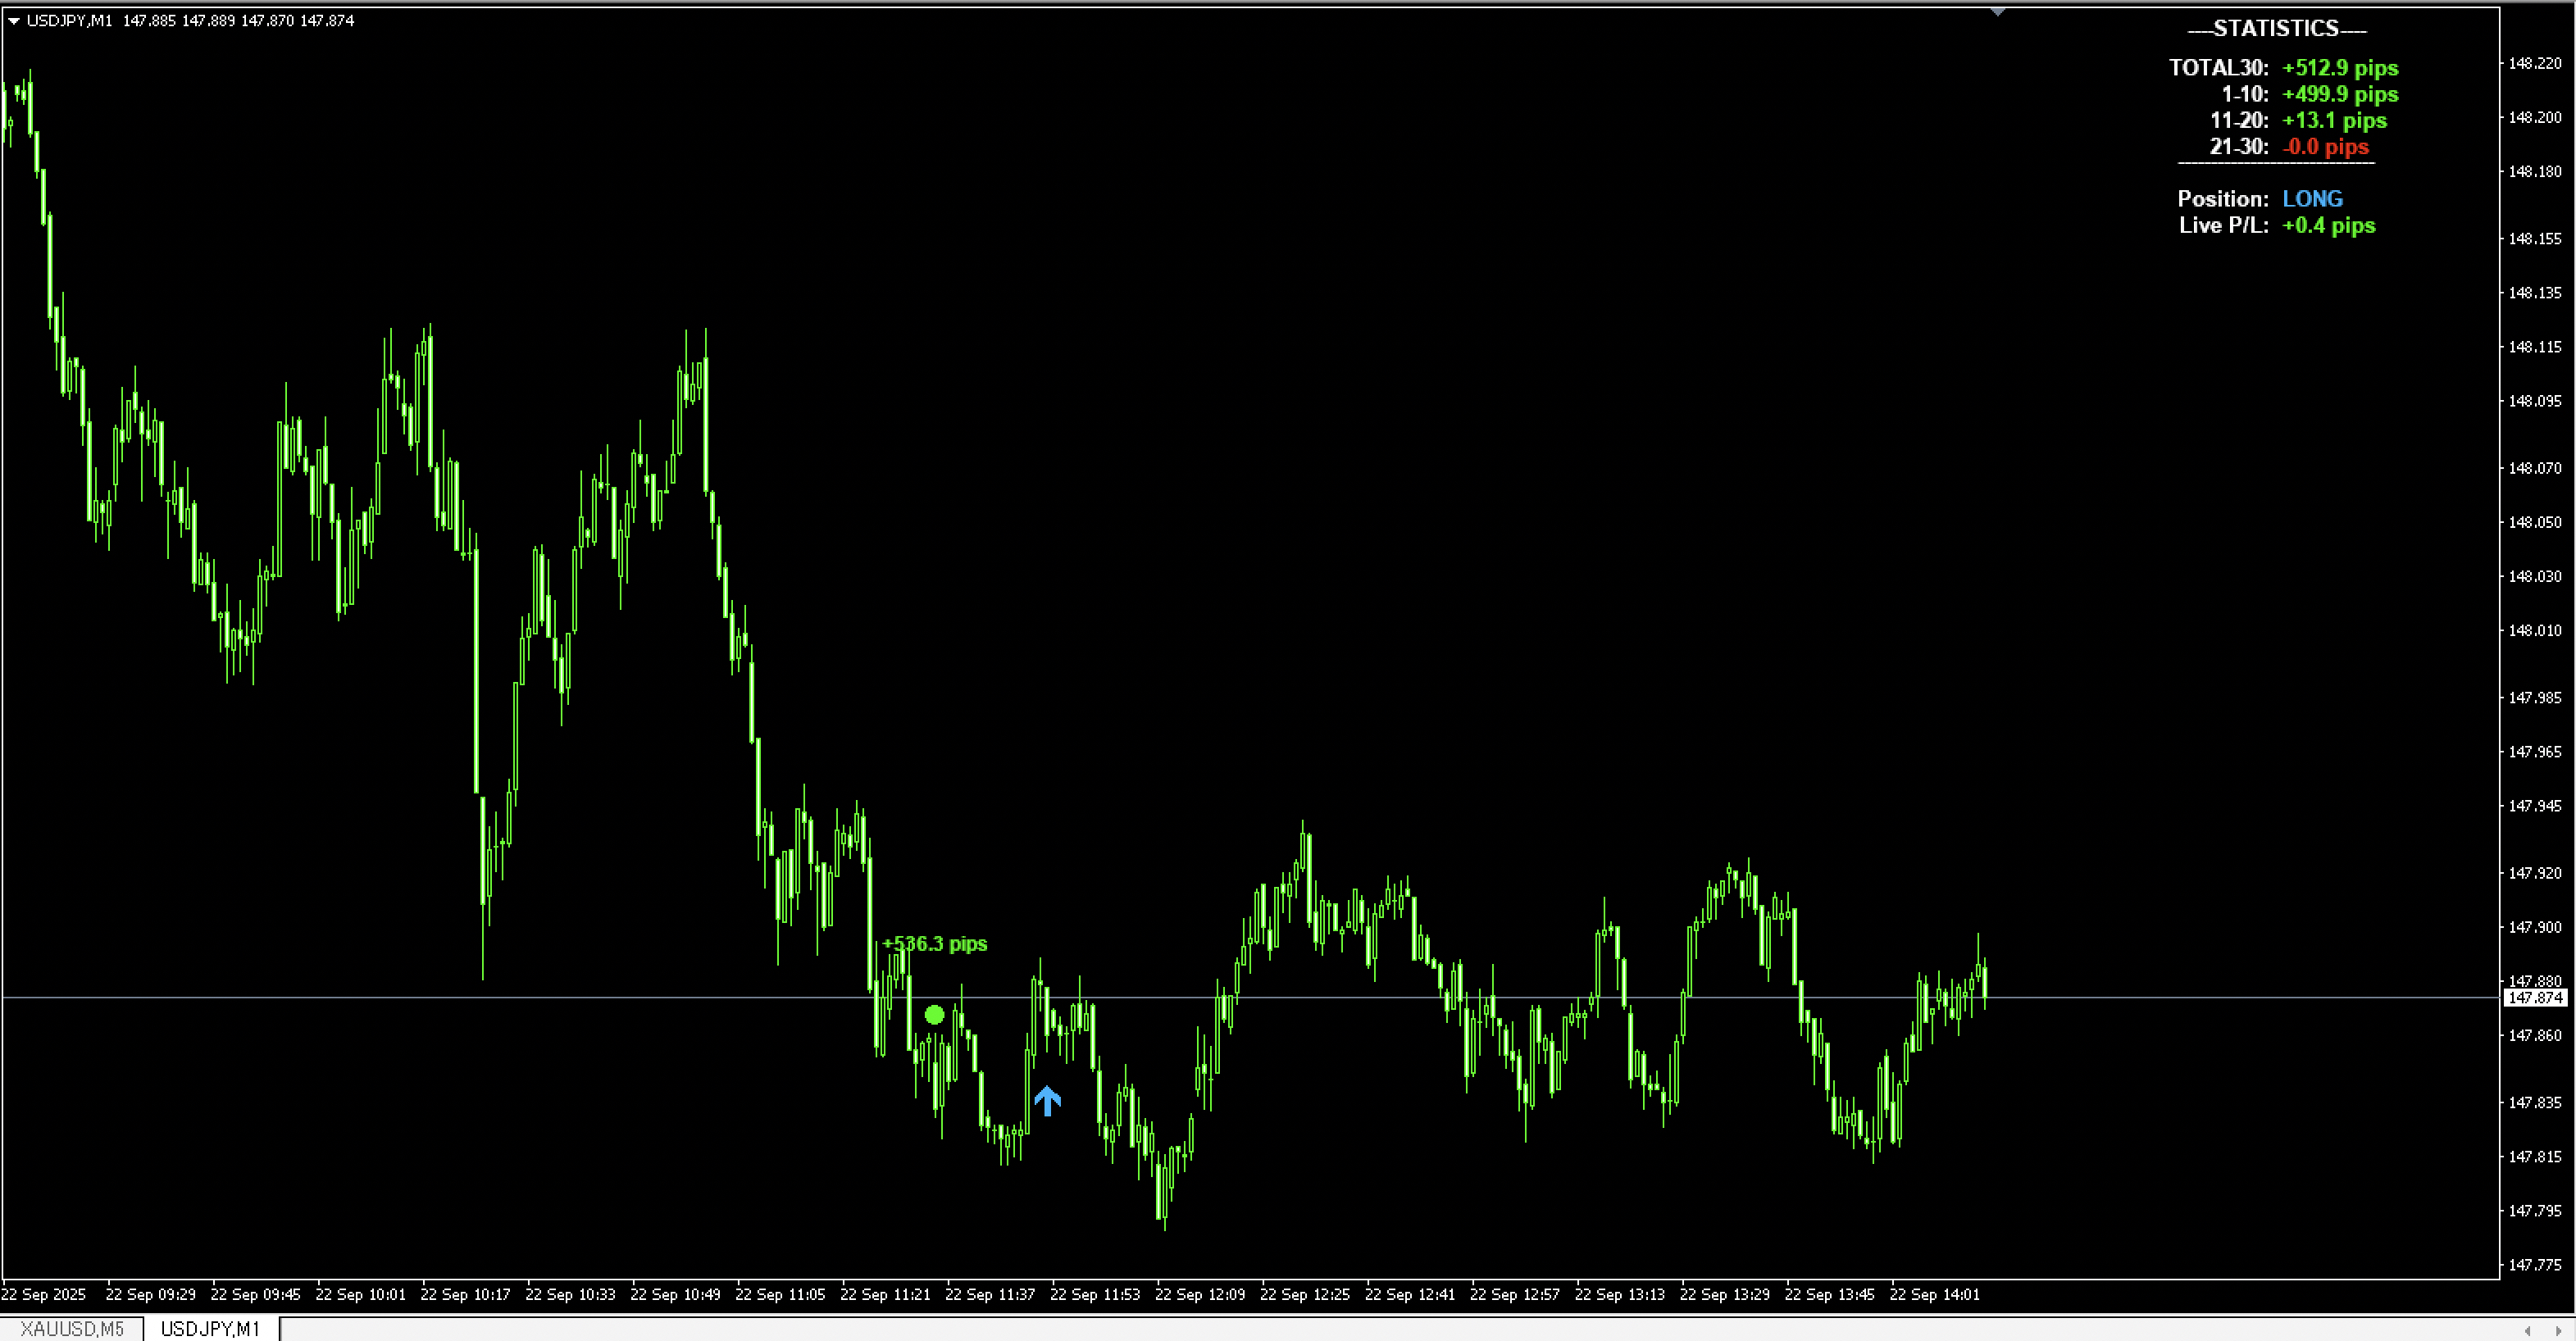The width and height of the screenshot is (2576, 1341).
Task: Click the 22 Sep 10:17 time axis label
Action: coord(465,1294)
